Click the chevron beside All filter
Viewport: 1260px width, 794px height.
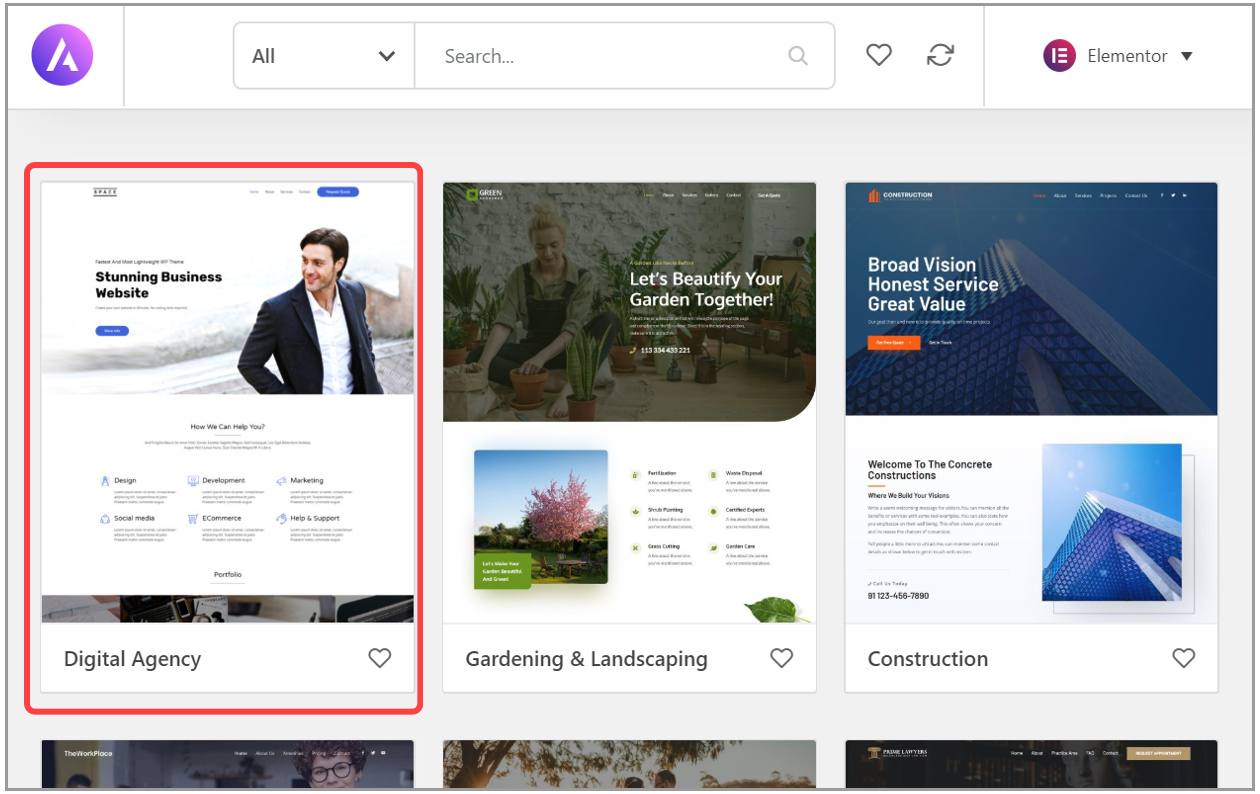click(387, 56)
